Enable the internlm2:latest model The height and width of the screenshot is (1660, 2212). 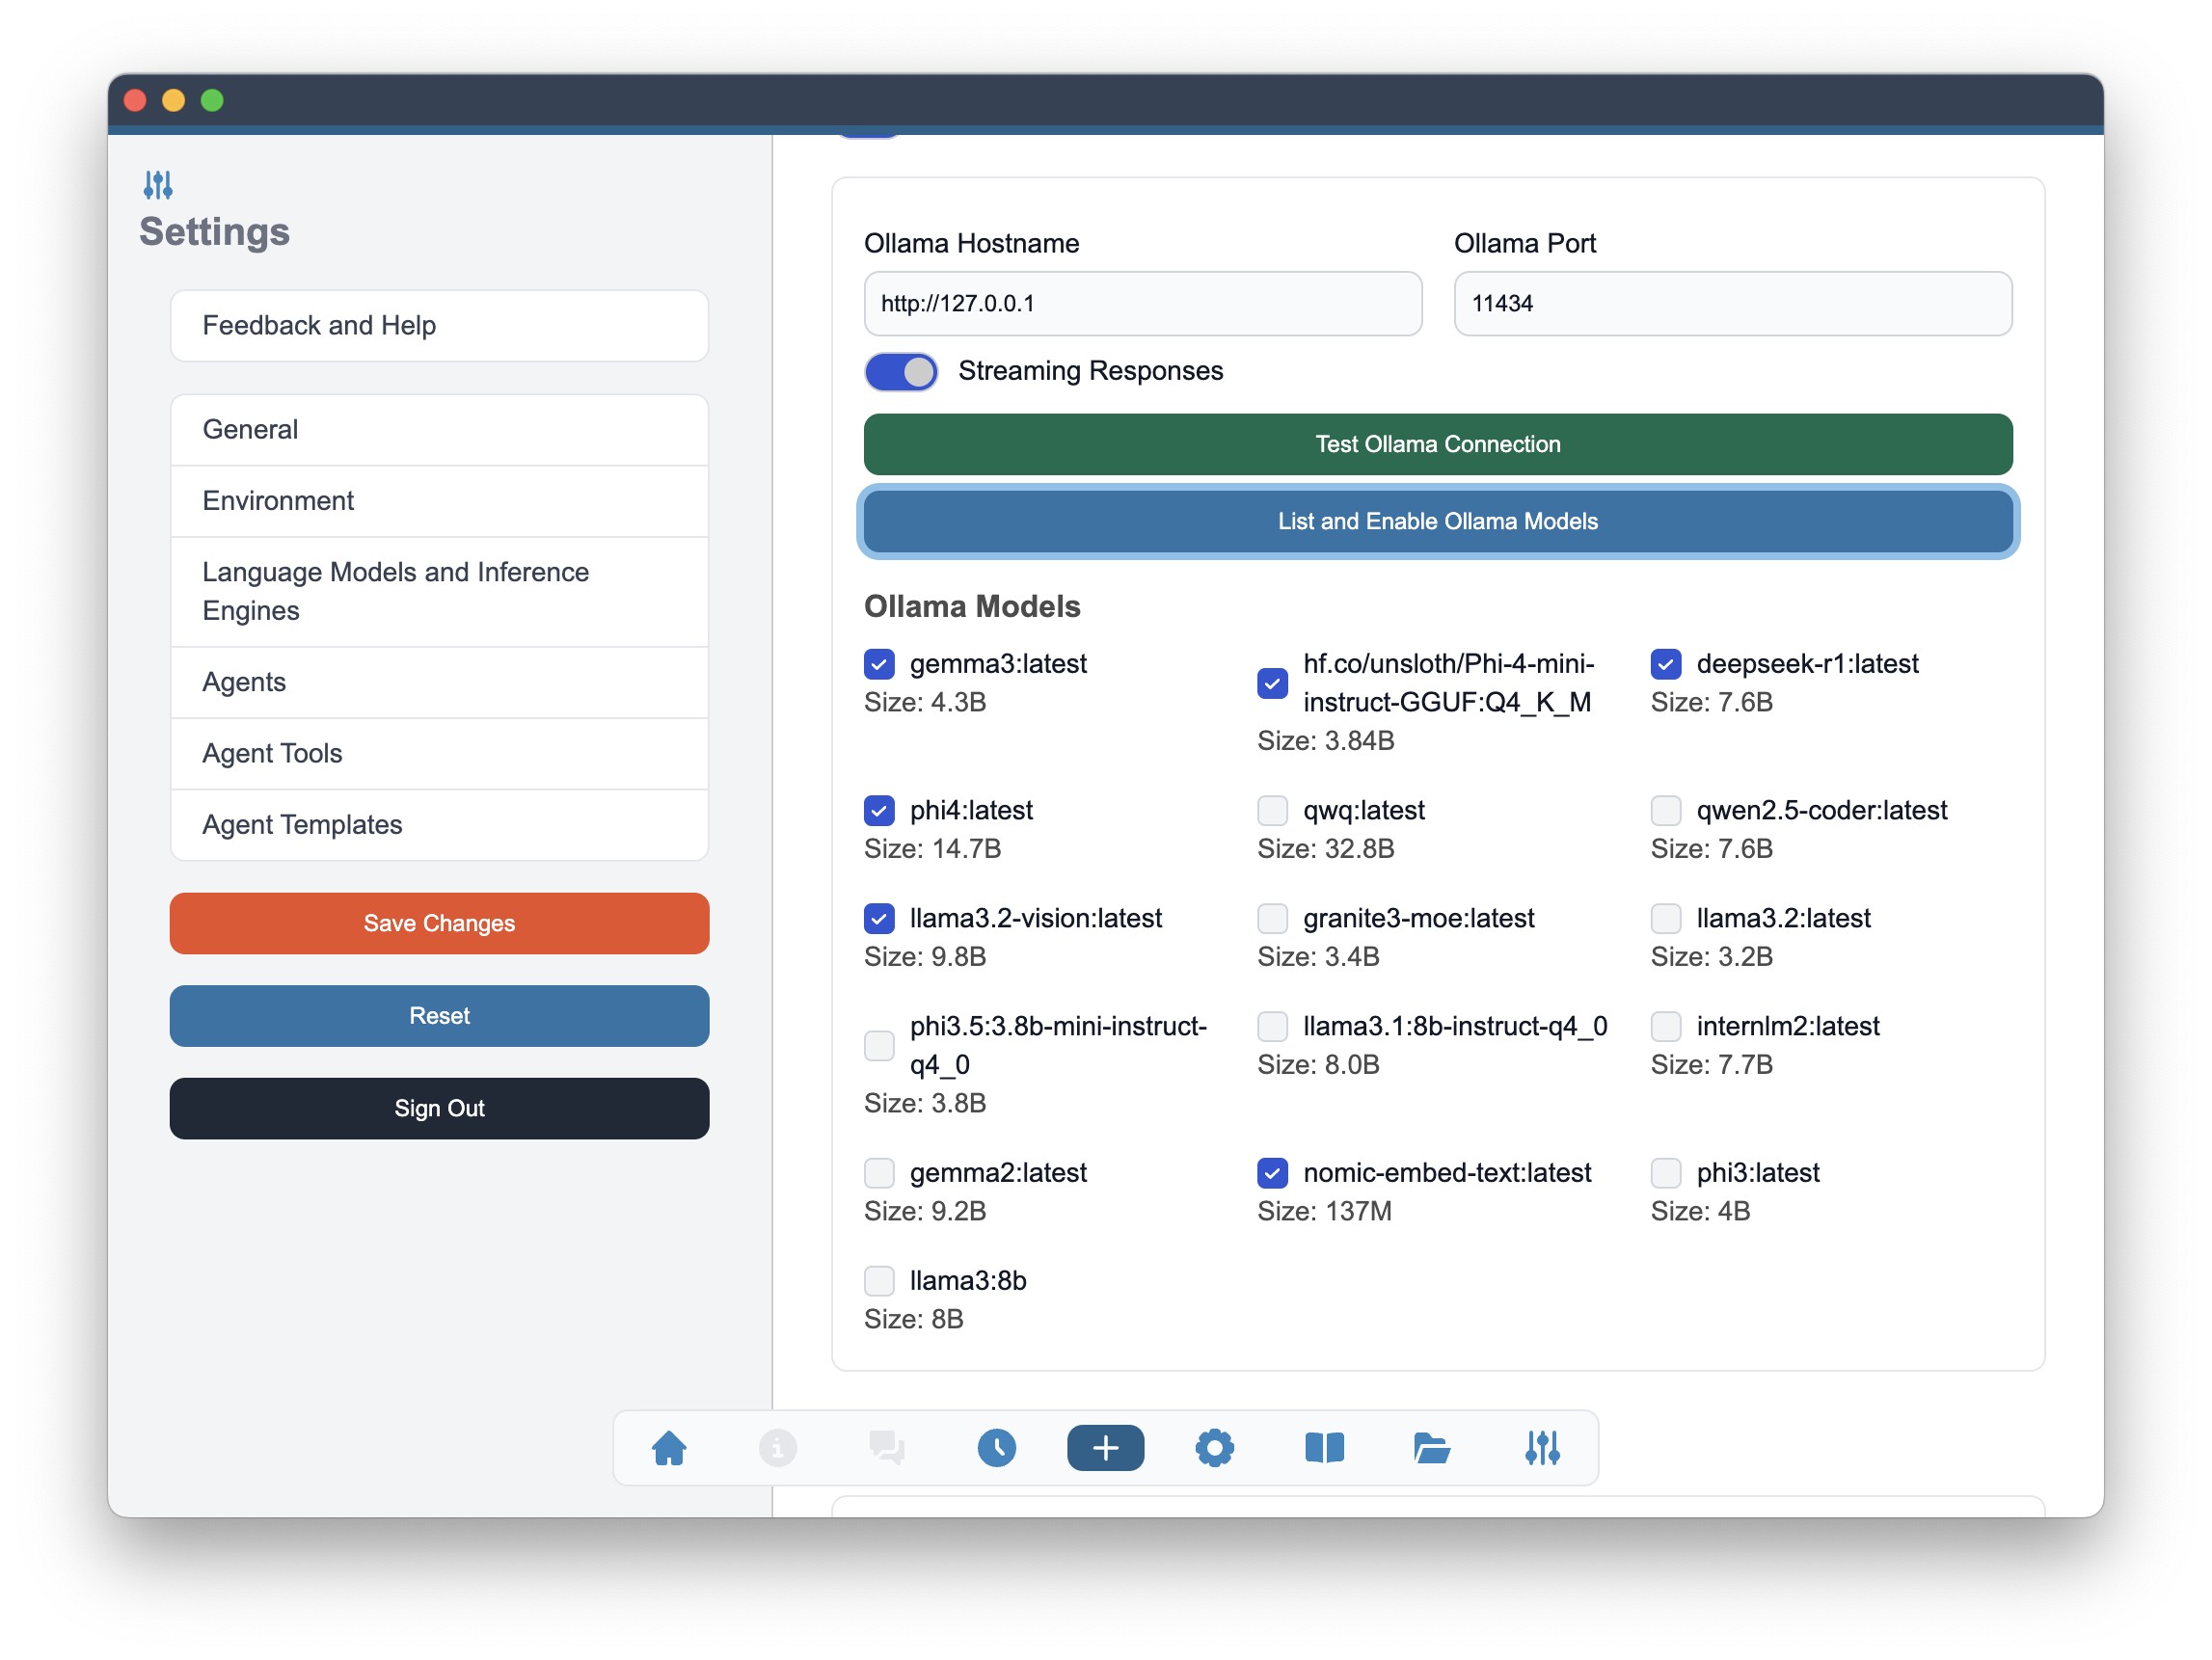pyautogui.click(x=1665, y=1026)
